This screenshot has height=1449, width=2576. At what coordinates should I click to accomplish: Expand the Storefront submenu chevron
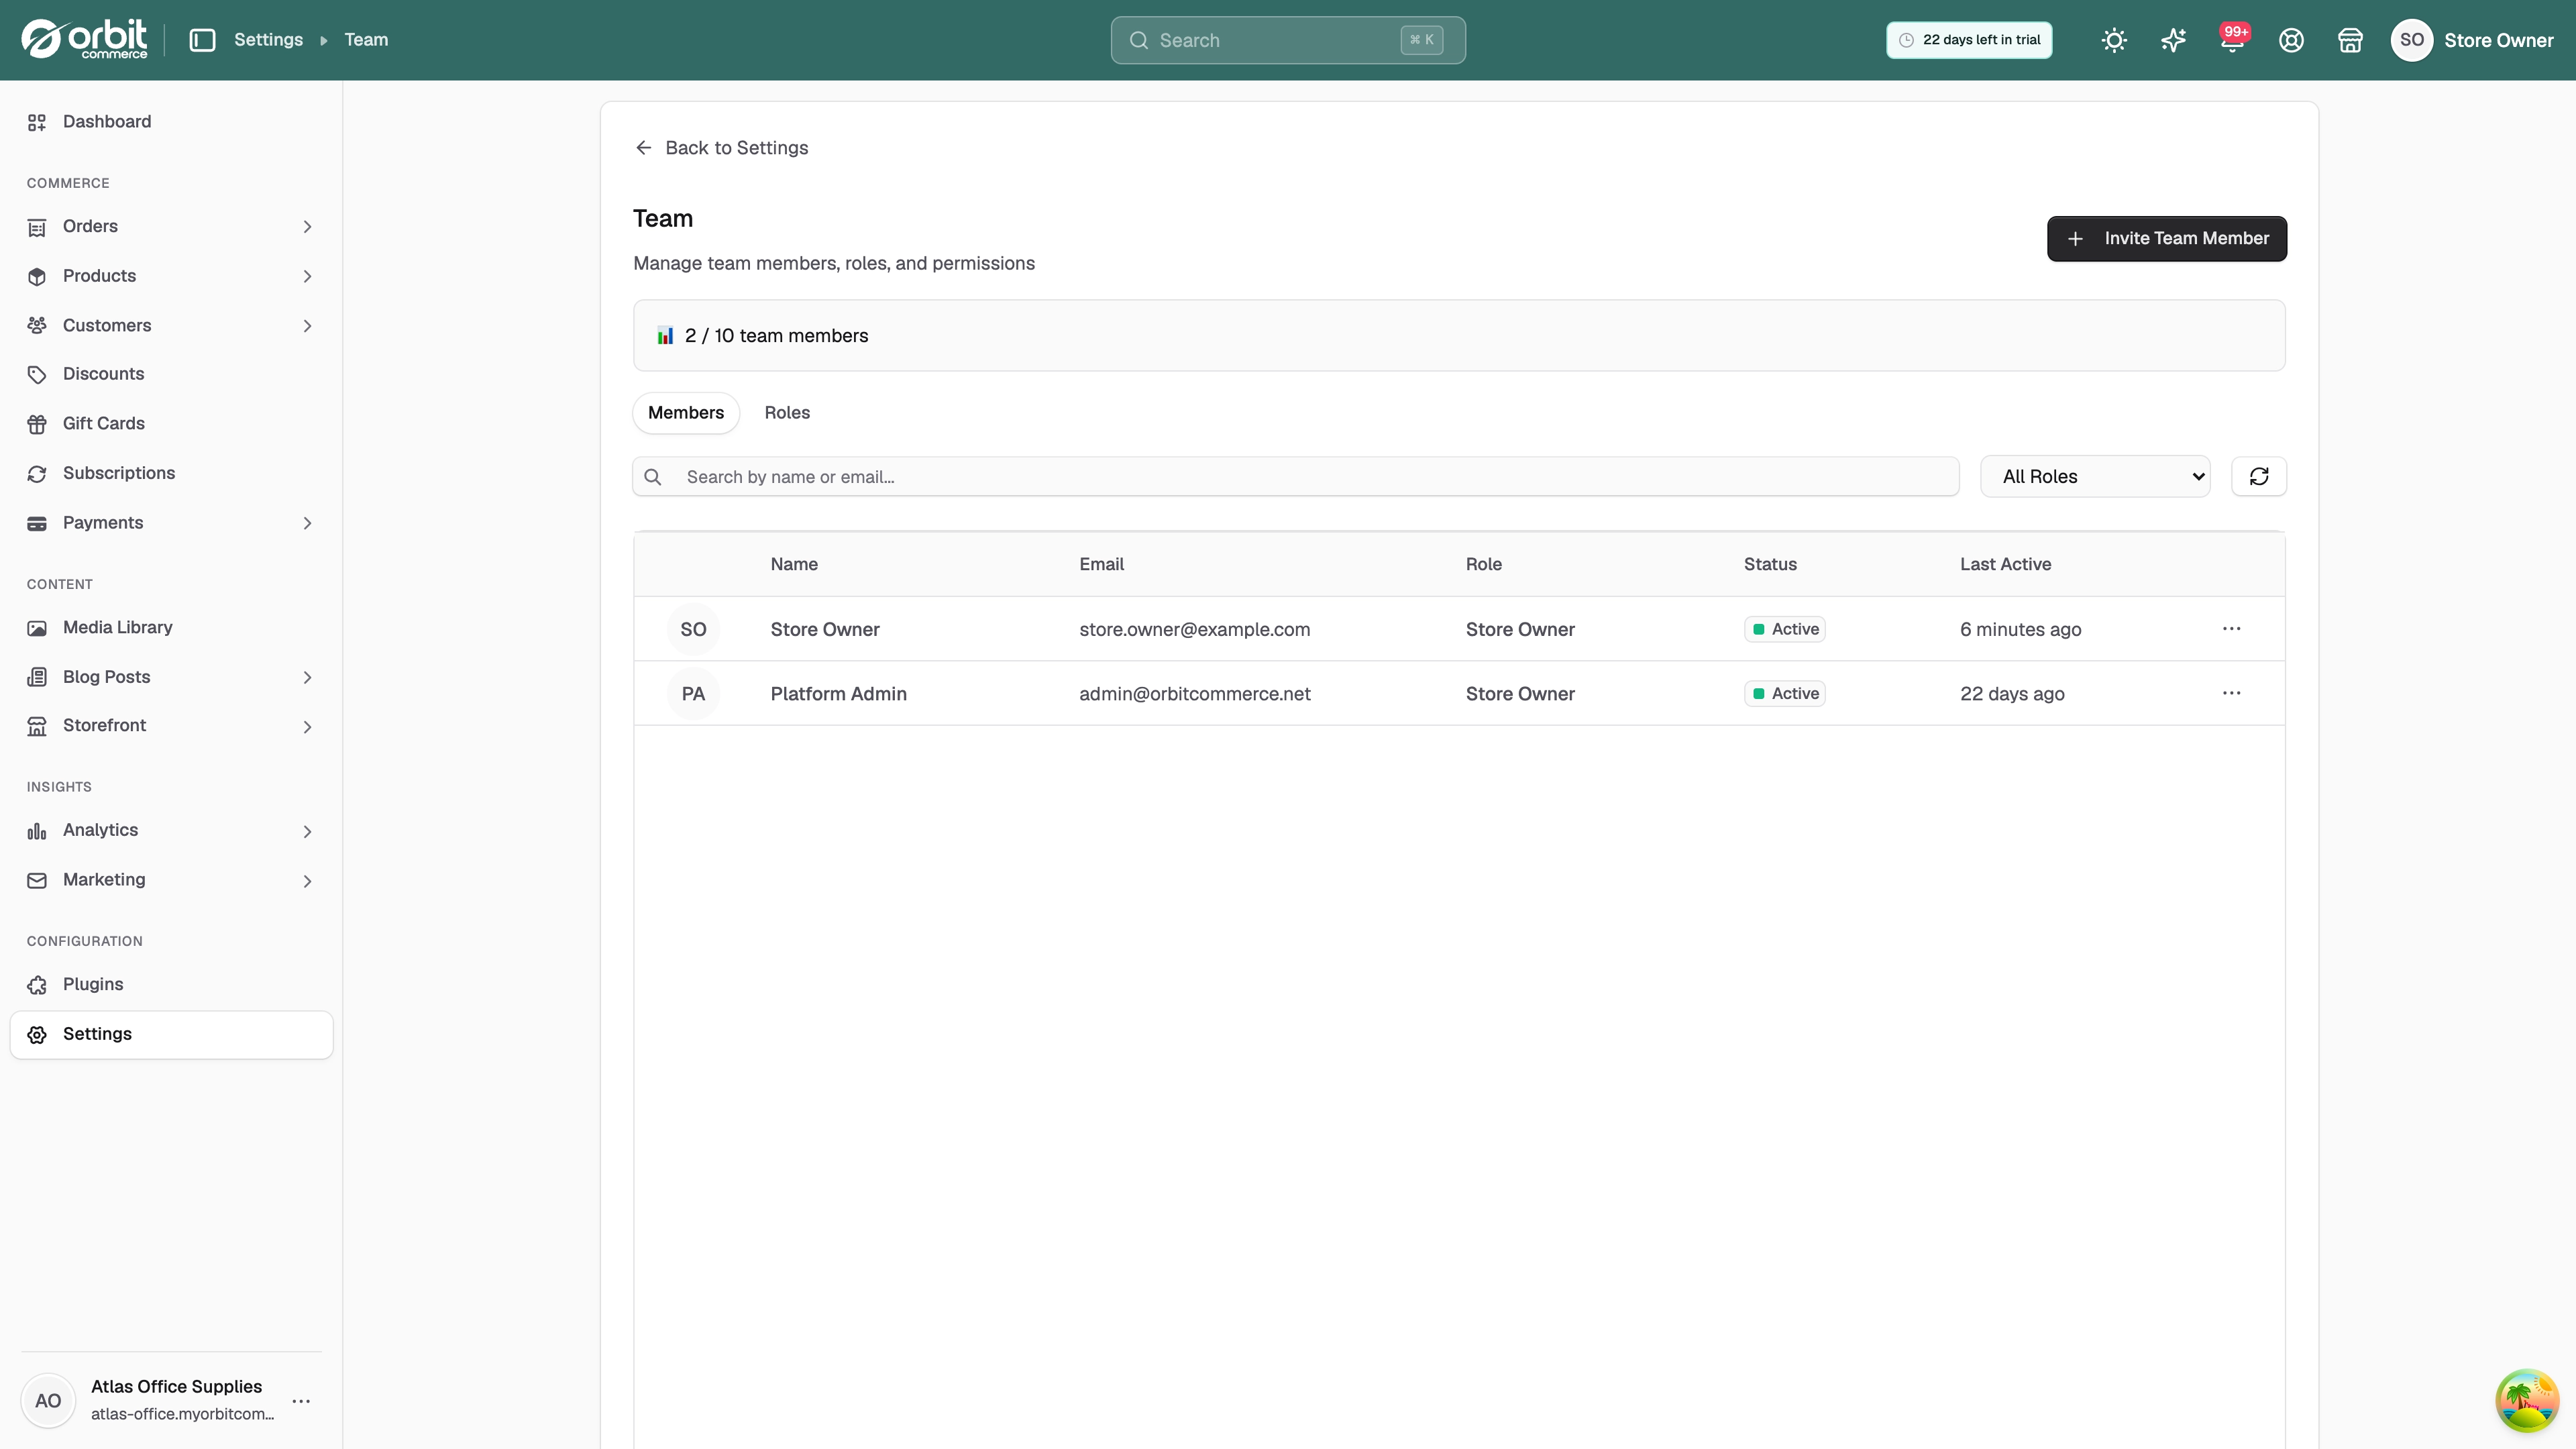[307, 727]
